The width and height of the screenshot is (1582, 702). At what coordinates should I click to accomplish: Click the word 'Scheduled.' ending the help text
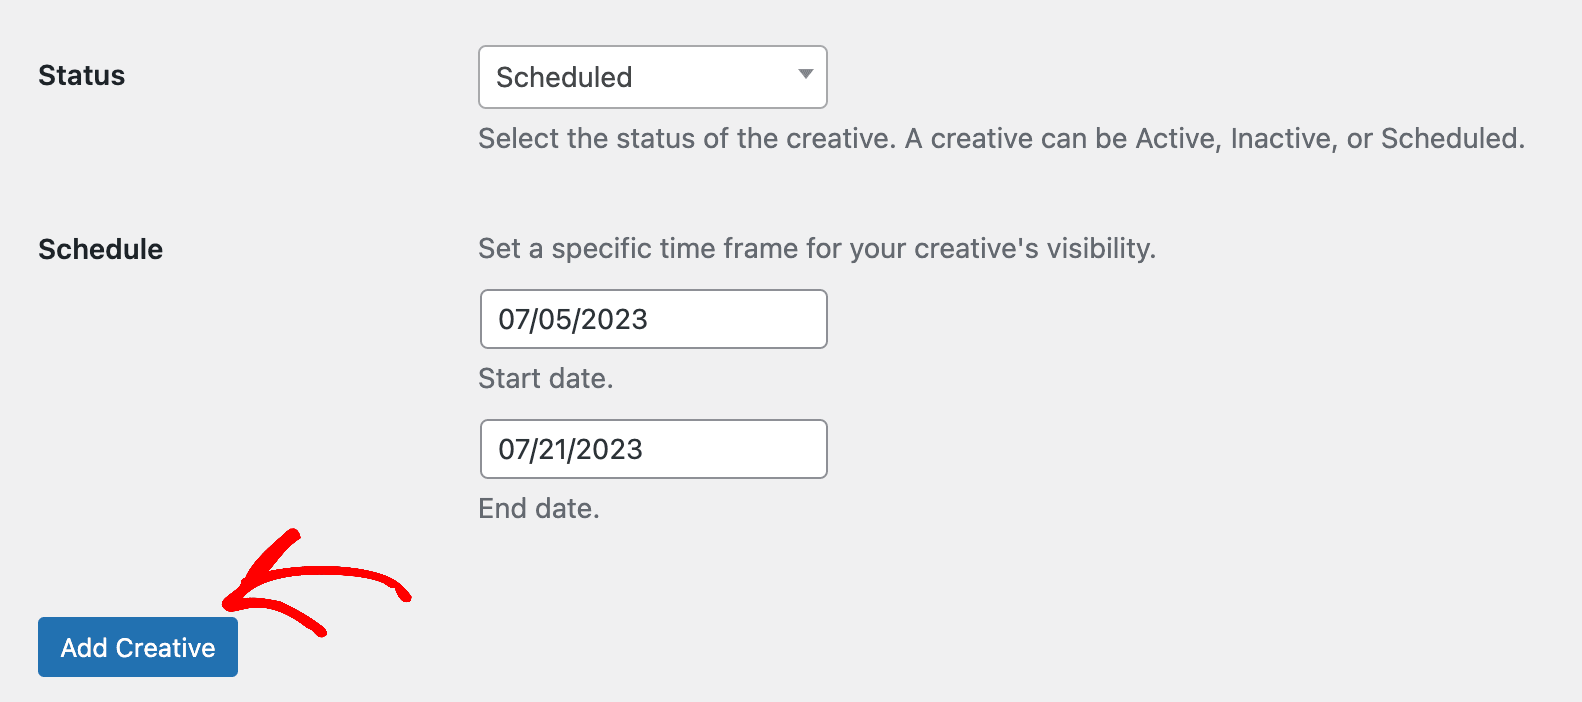(x=1453, y=138)
